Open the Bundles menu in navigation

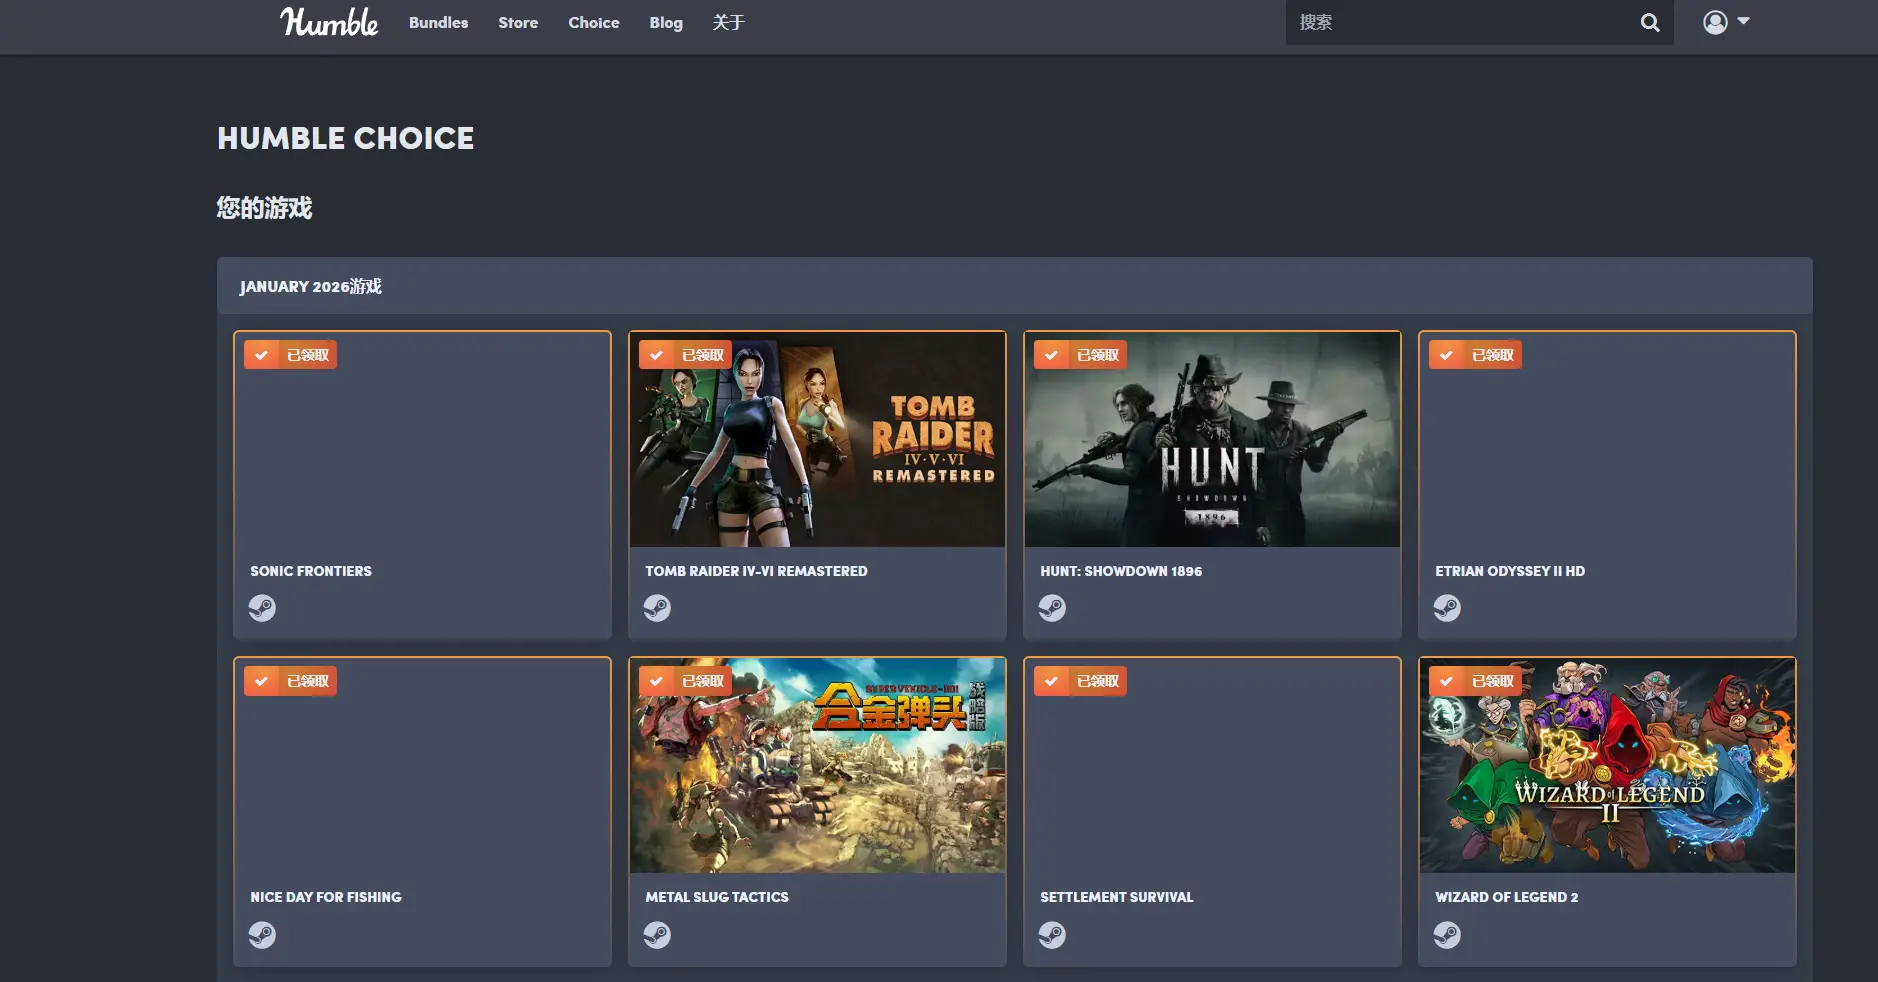438,22
